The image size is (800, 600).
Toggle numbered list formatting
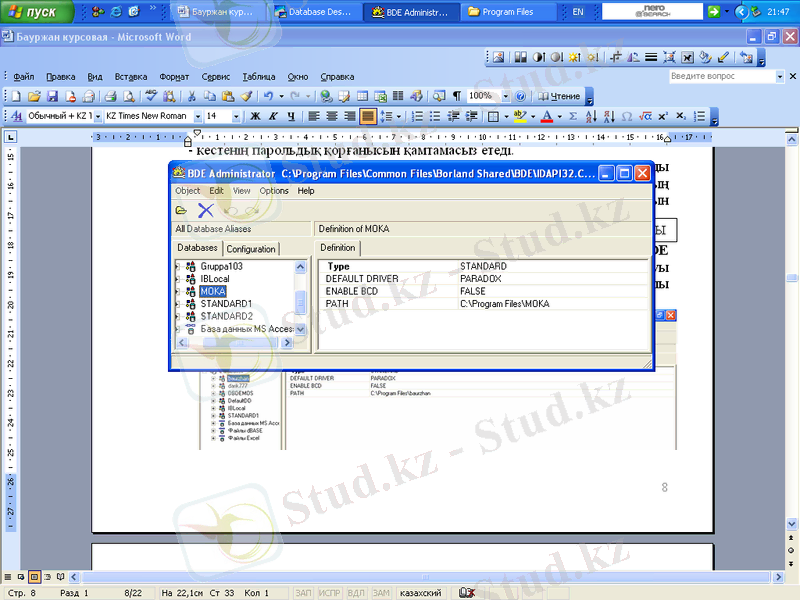tap(417, 116)
